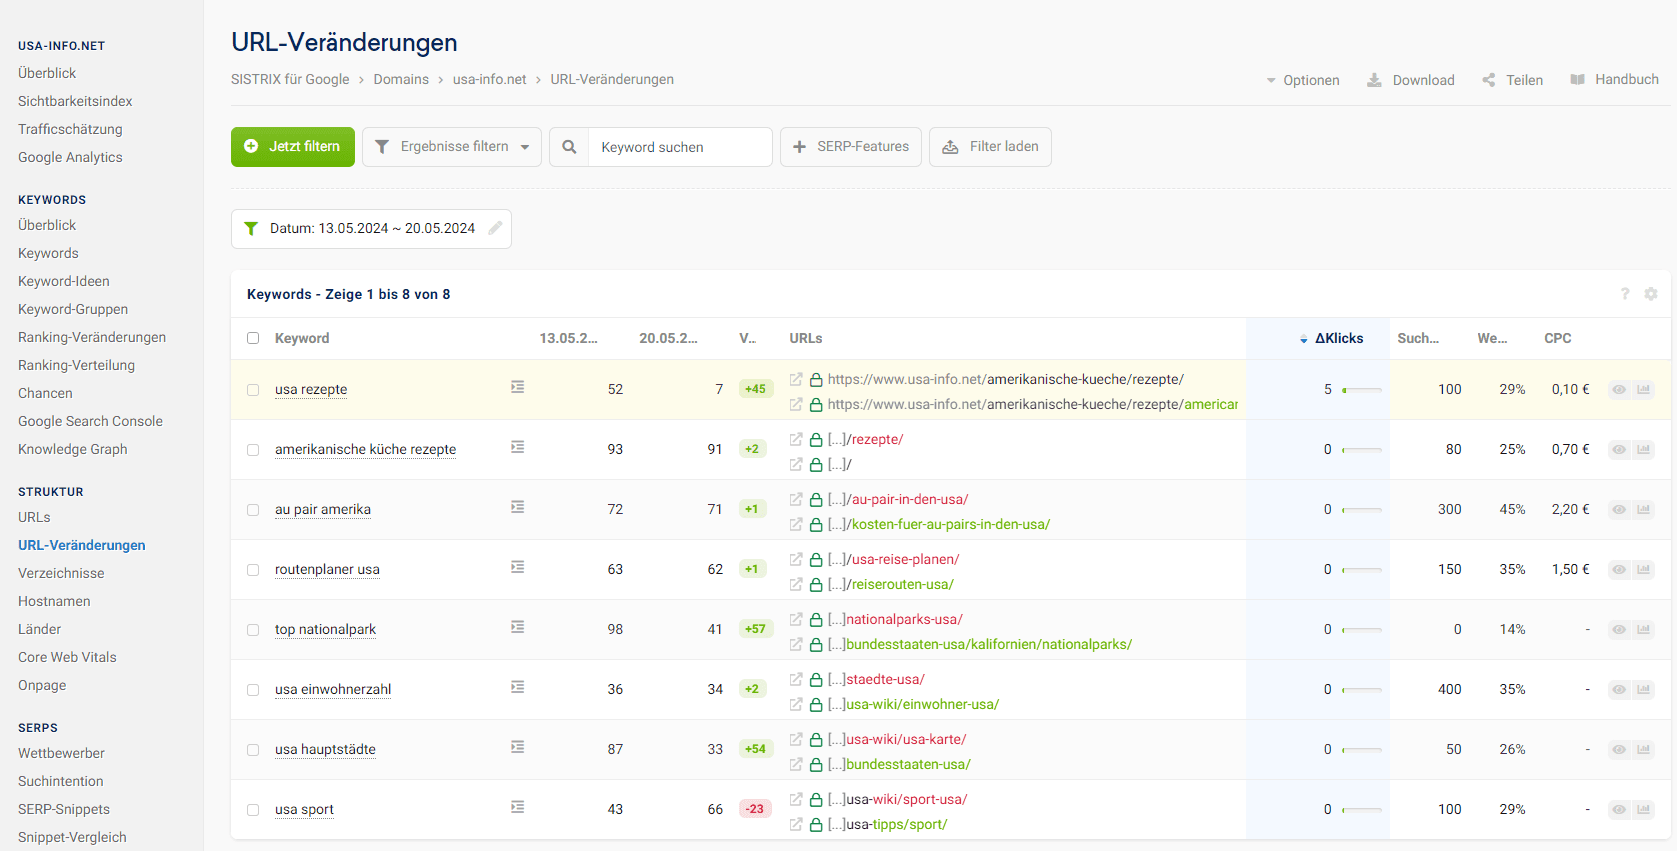Image resolution: width=1677 pixels, height=851 pixels.
Task: Open external link icon for usa-wiki/usa-karte URL
Action: (796, 739)
